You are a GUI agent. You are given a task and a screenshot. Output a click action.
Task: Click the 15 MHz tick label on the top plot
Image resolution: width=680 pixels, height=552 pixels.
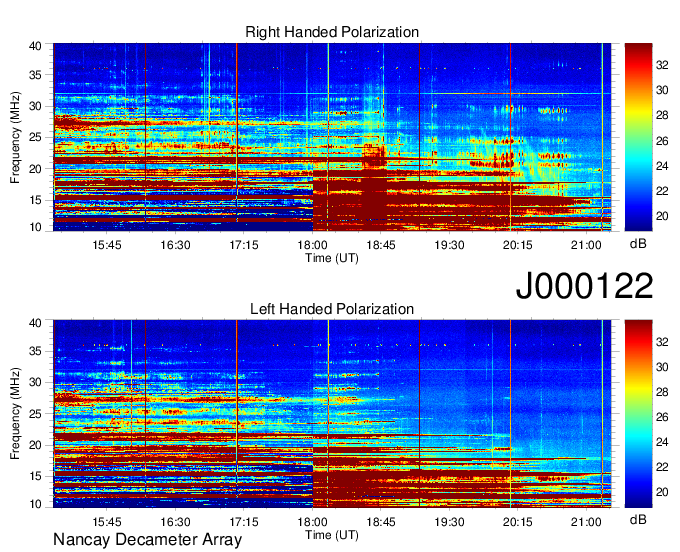coord(36,200)
